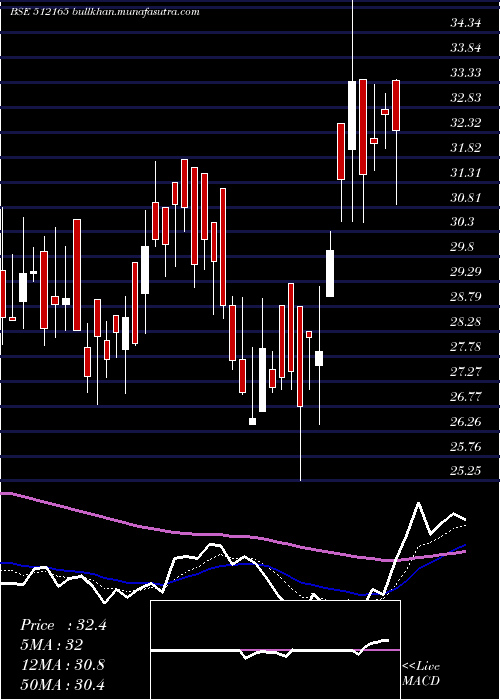Image resolution: width=500 pixels, height=700 pixels.
Task: Click the BSE 512165 chart title text
Action: click(x=105, y=12)
